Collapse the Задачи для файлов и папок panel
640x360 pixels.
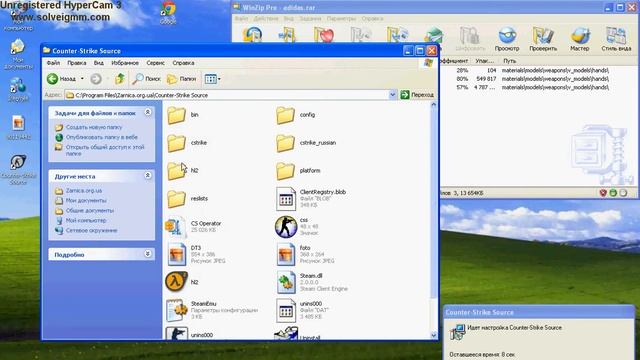tap(148, 112)
